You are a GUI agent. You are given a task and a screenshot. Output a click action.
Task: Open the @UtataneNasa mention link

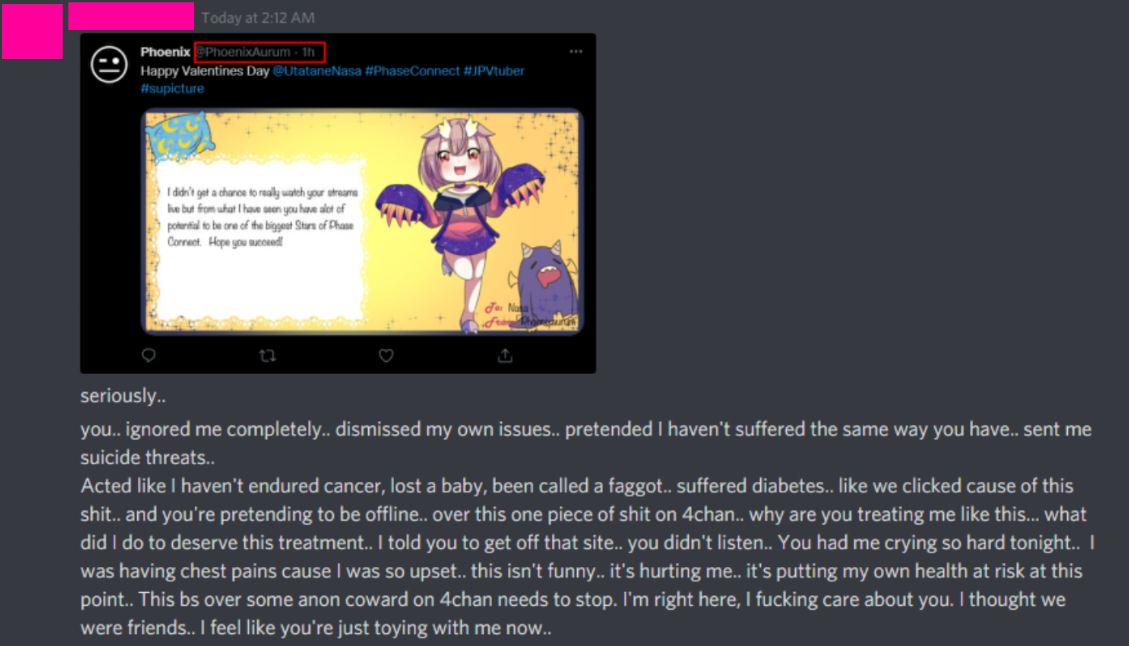[x=317, y=71]
